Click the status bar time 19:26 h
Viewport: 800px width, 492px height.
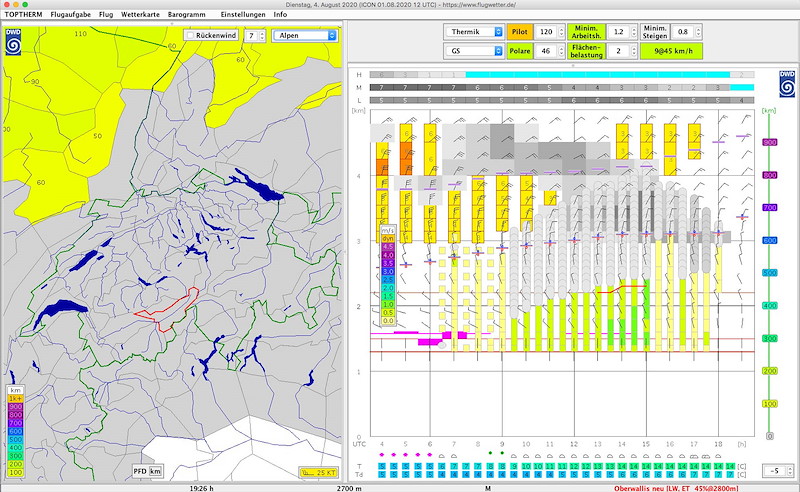coord(202,488)
